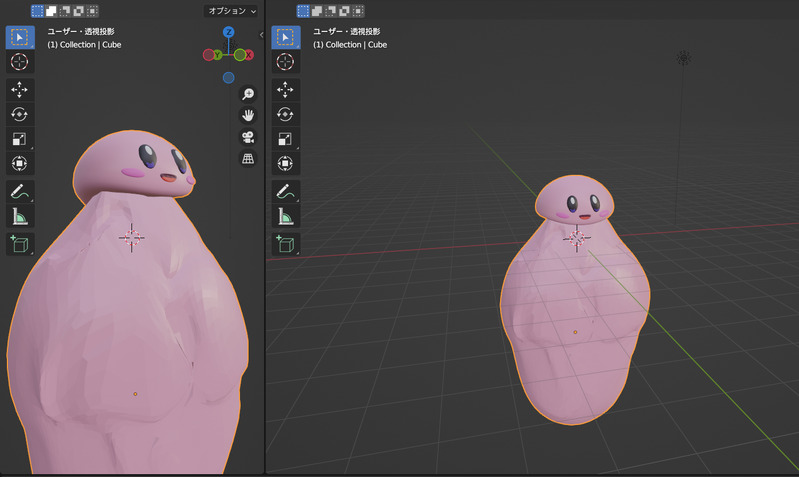Collapse sidebar with the small arrow near gizmo
The image size is (799, 477).
click(261, 35)
